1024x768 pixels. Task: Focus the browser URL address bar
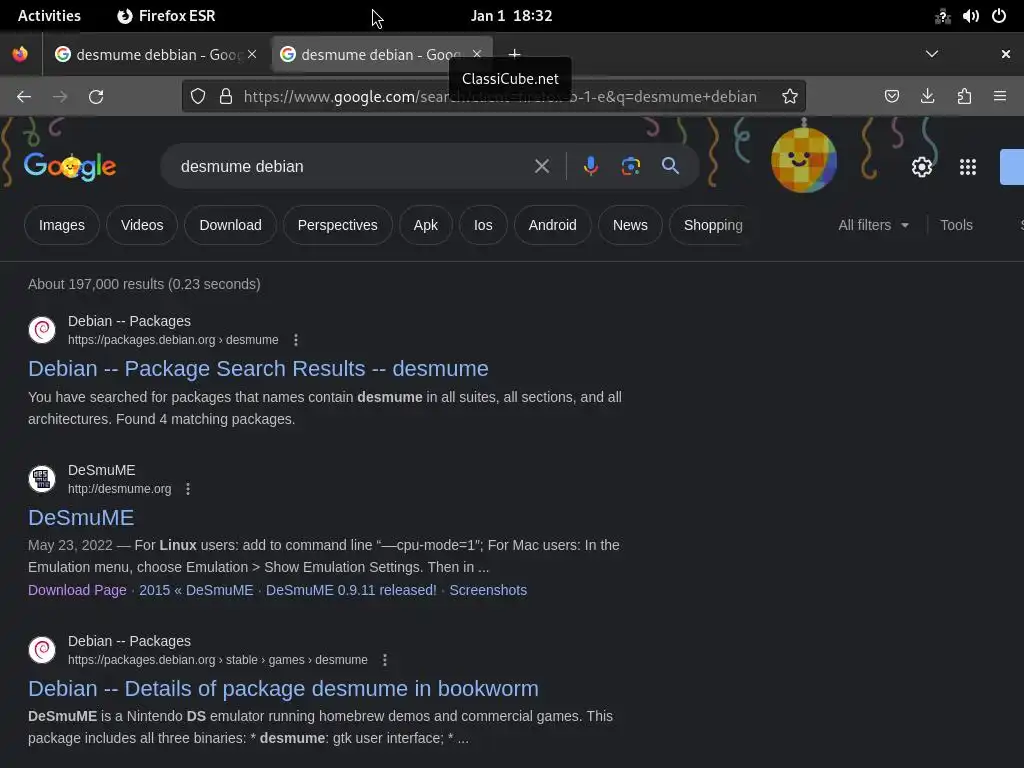(500, 97)
